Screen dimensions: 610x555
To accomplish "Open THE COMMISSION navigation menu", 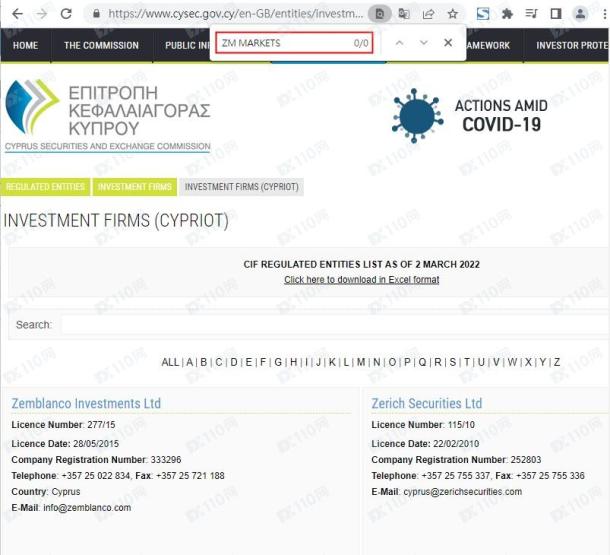I will click(101, 46).
